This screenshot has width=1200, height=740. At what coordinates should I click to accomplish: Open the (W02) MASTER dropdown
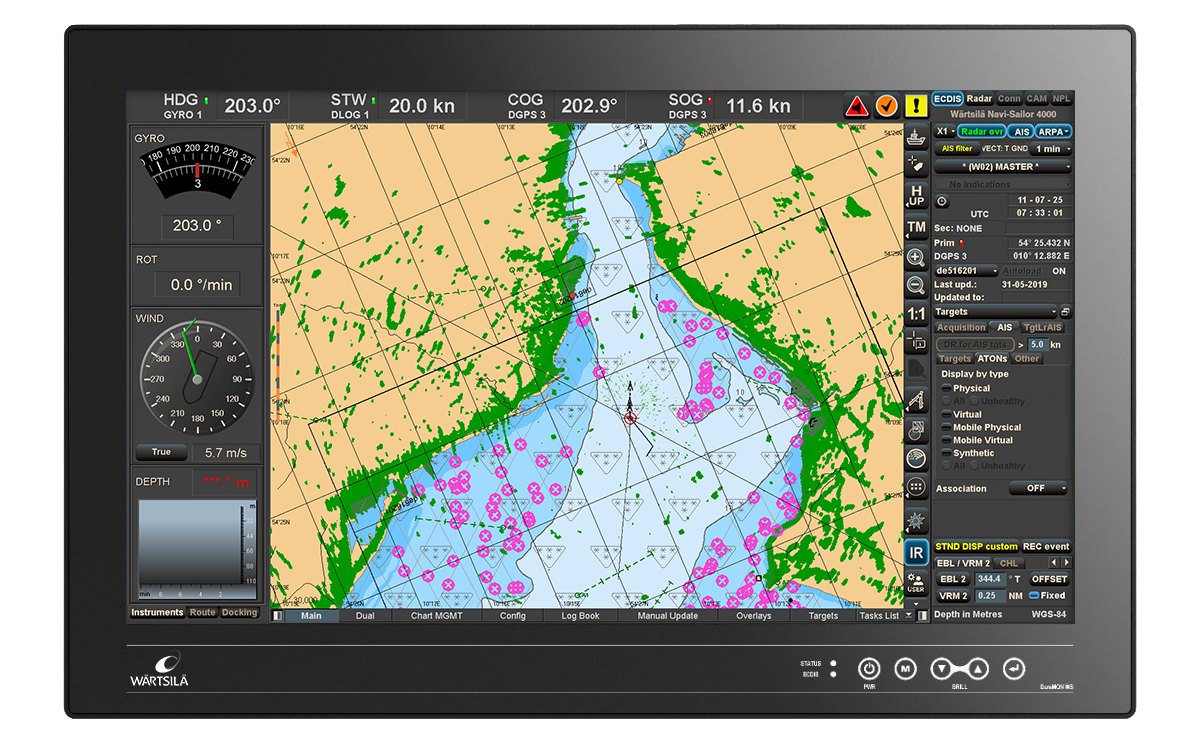[x=1003, y=167]
